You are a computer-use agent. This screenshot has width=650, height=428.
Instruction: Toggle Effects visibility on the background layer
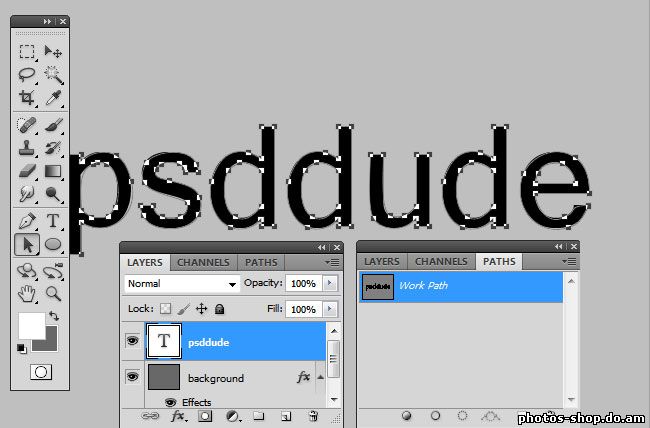tap(170, 402)
